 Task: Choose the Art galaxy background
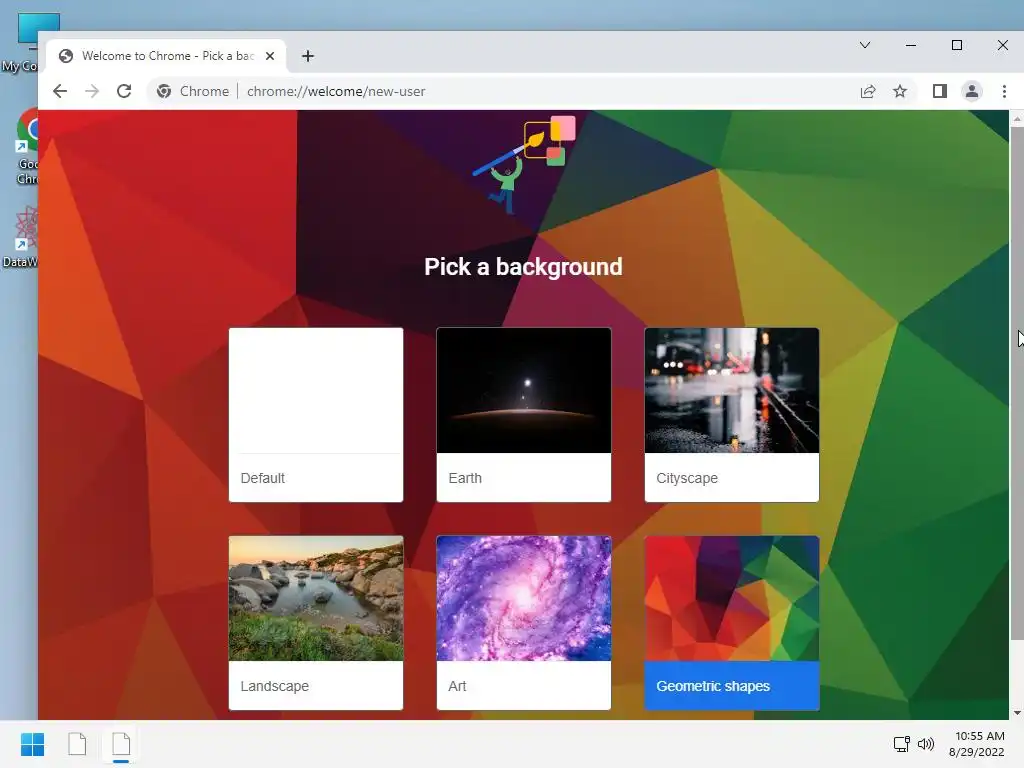[x=524, y=623]
